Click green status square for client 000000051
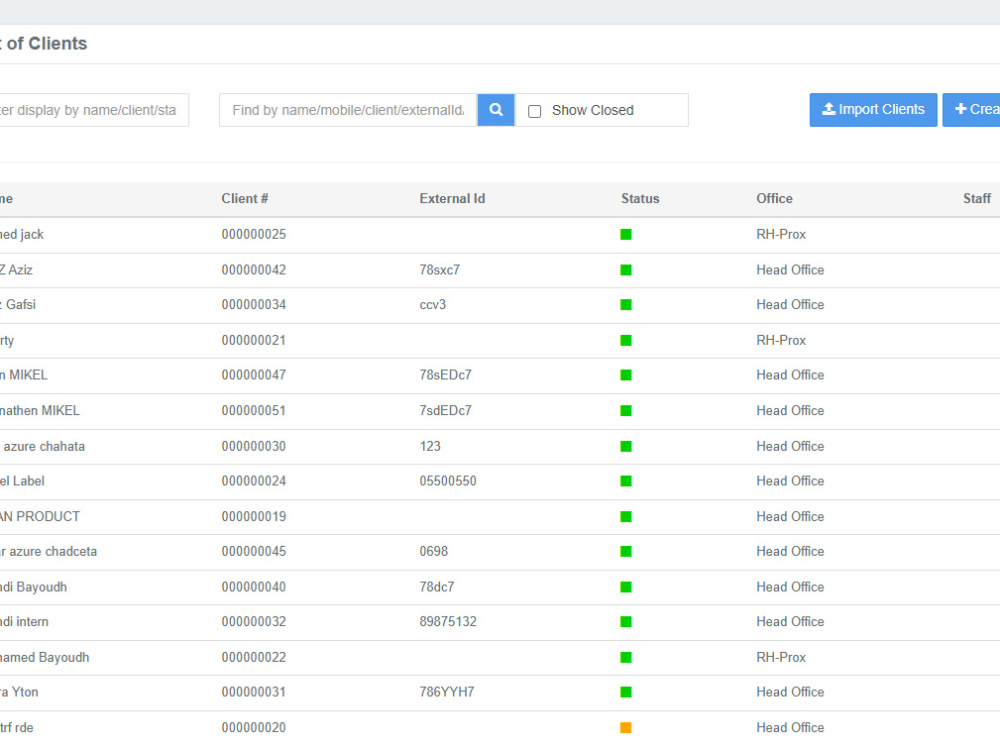Viewport: 1000px width, 749px height. coord(626,411)
